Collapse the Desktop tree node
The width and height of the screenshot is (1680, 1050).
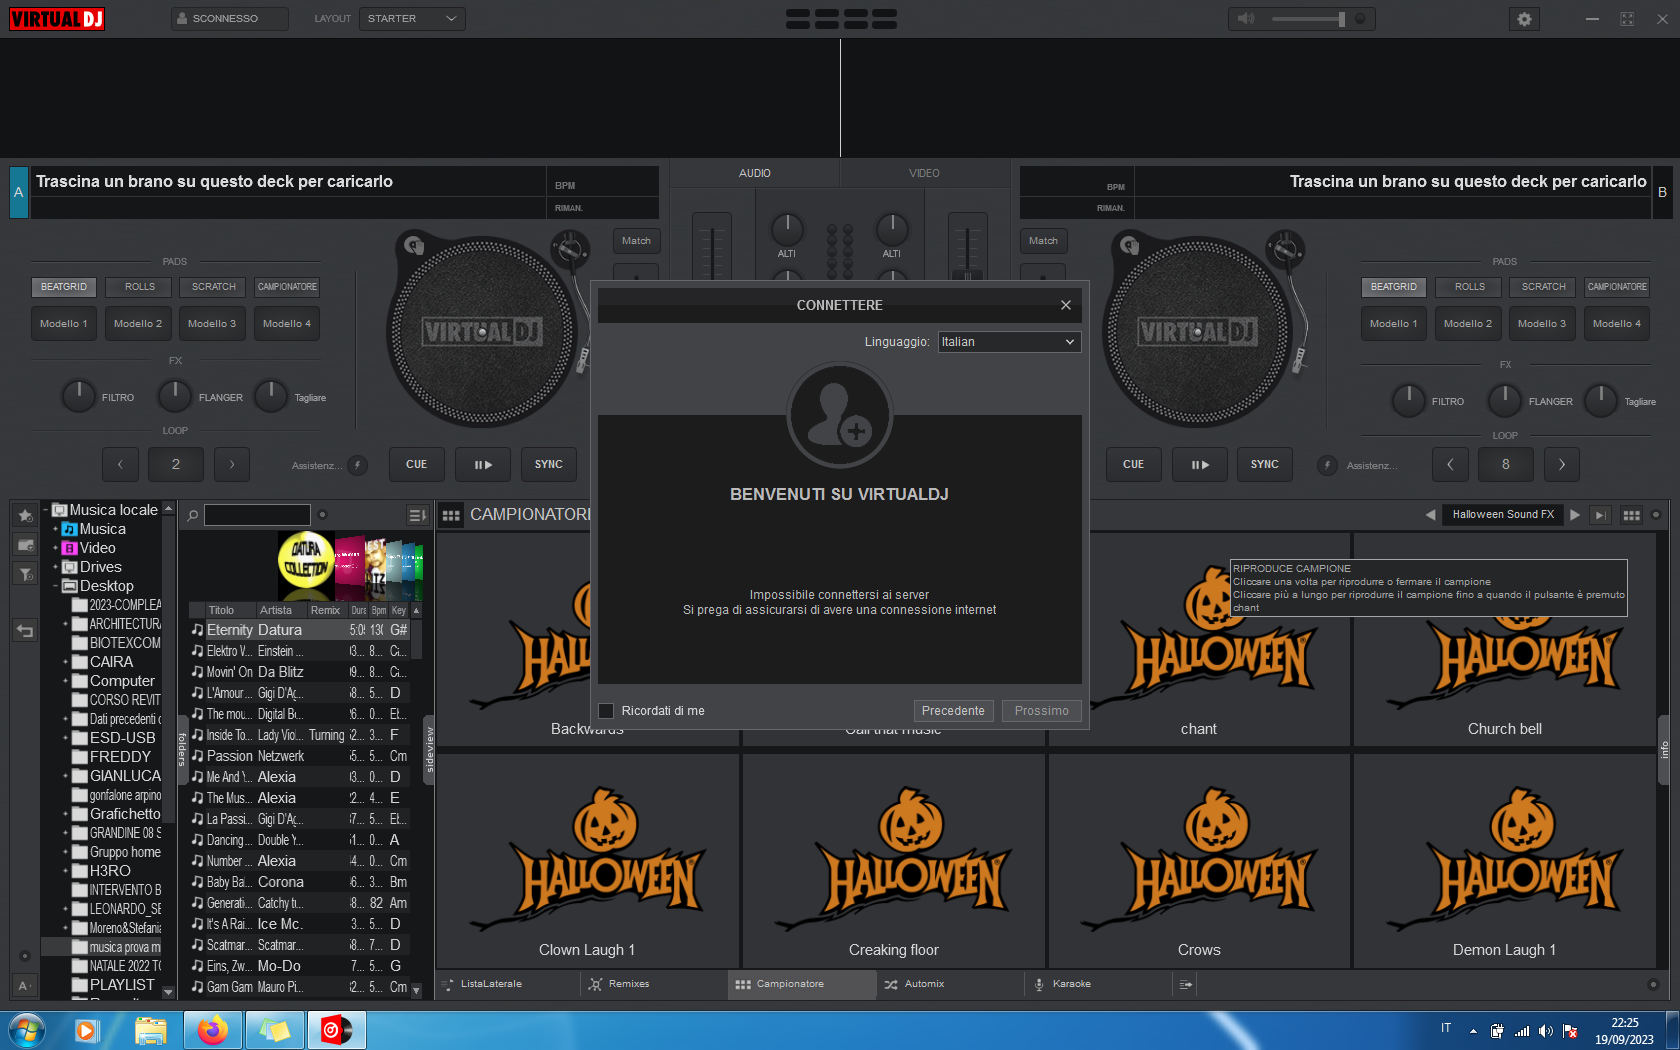55,586
